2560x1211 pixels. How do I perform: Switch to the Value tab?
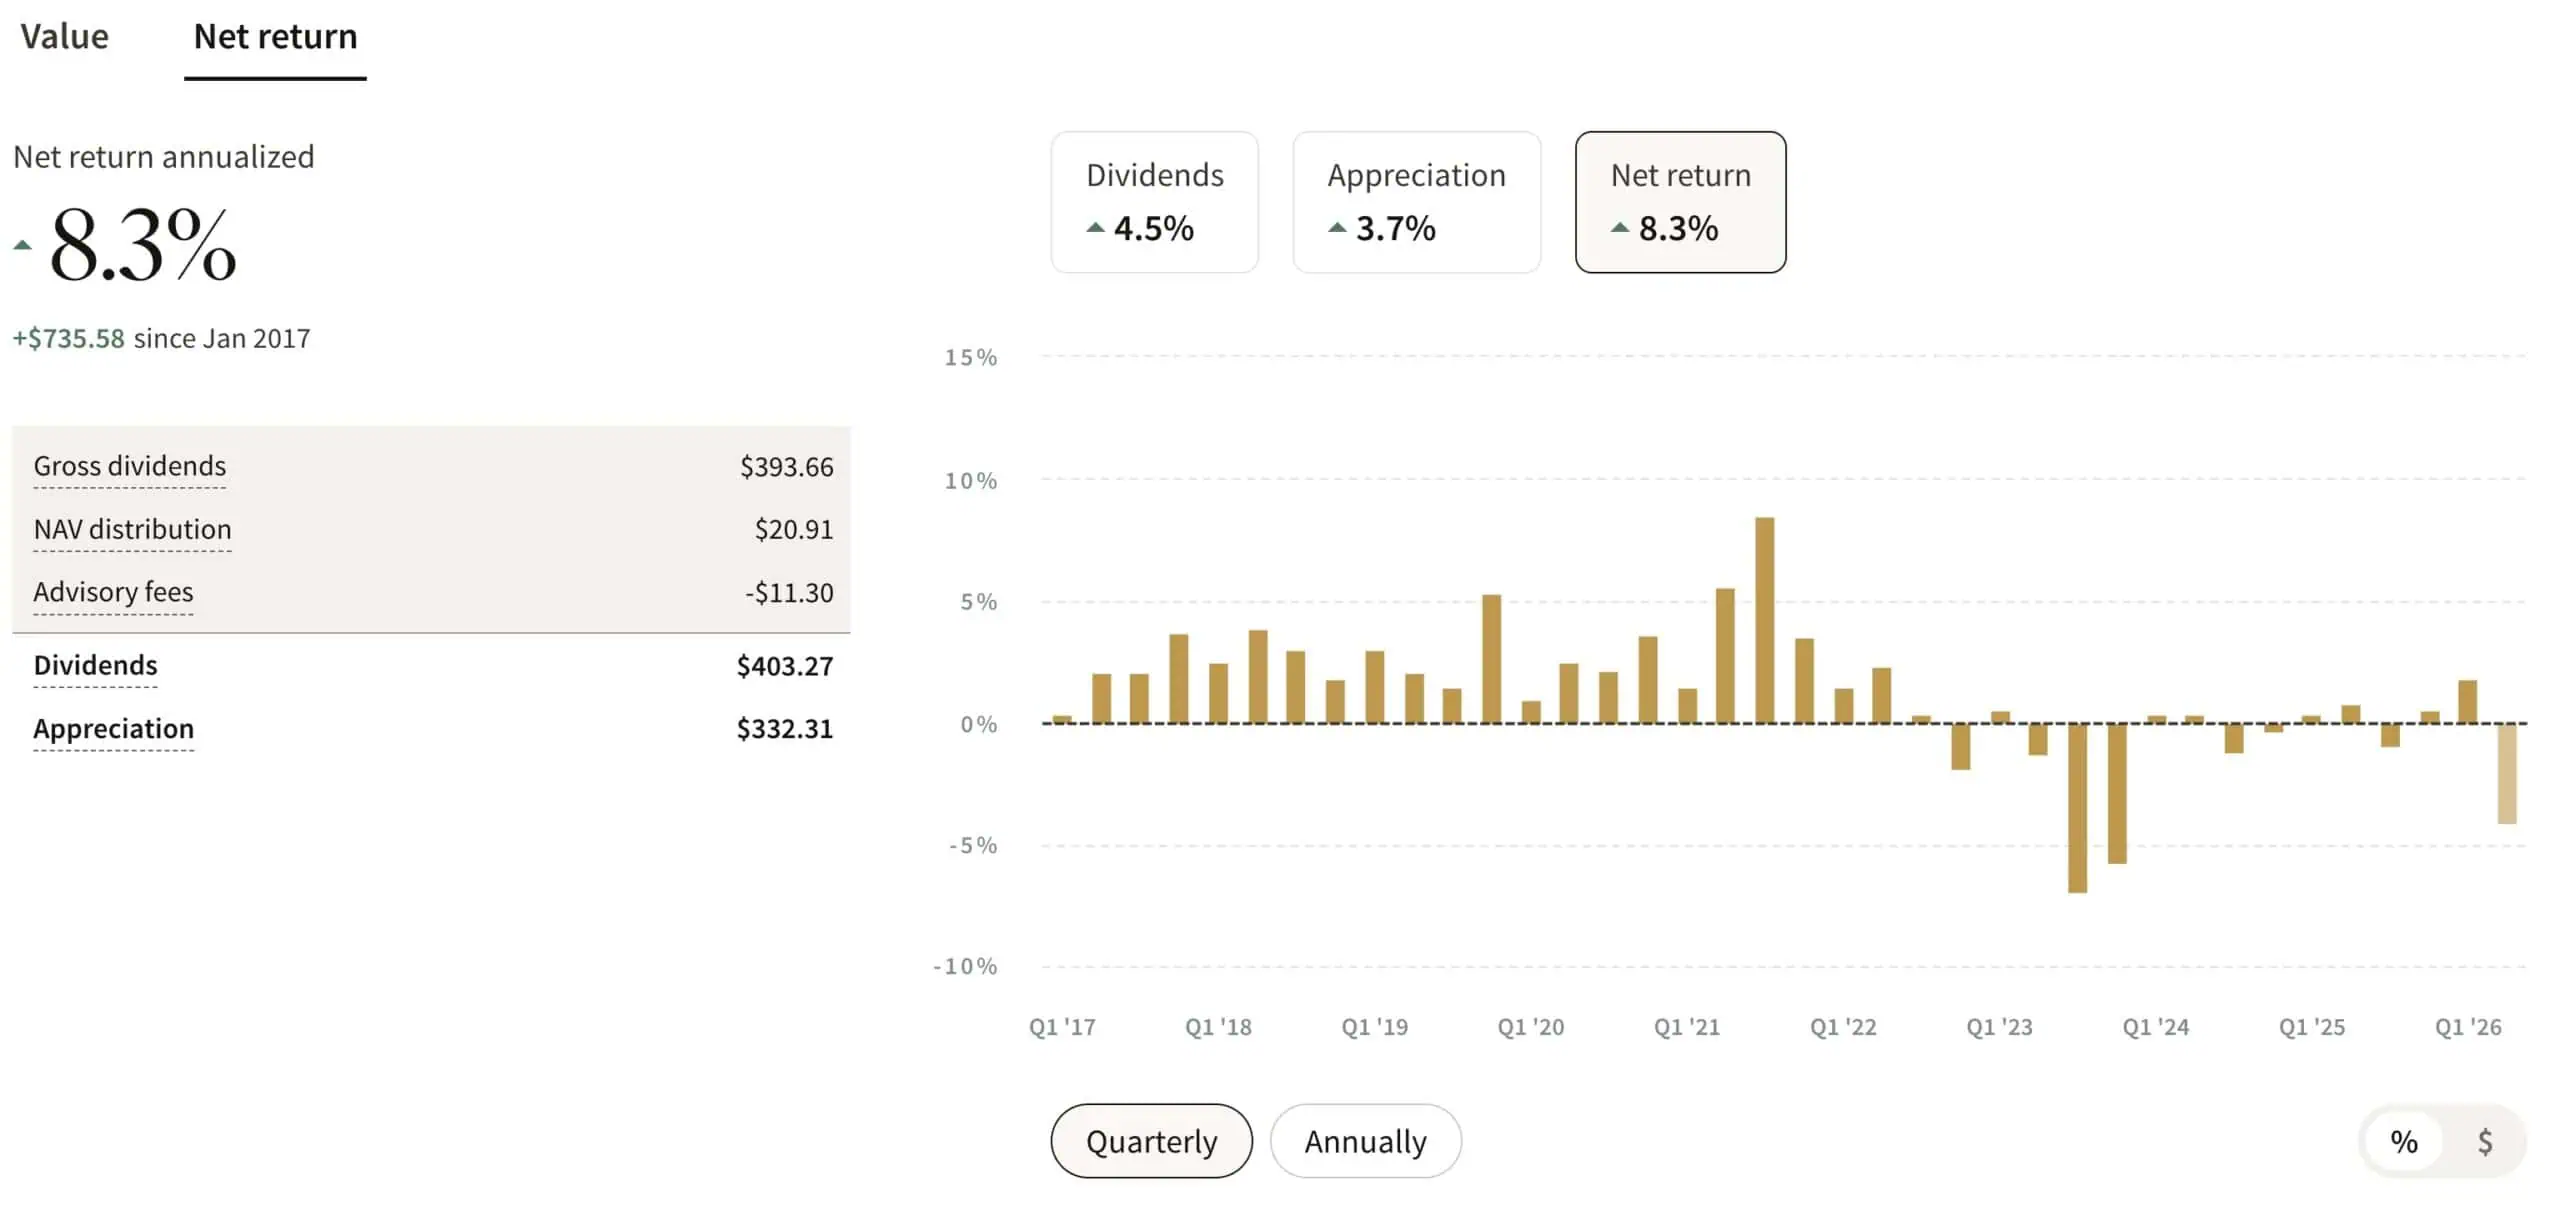click(x=64, y=37)
